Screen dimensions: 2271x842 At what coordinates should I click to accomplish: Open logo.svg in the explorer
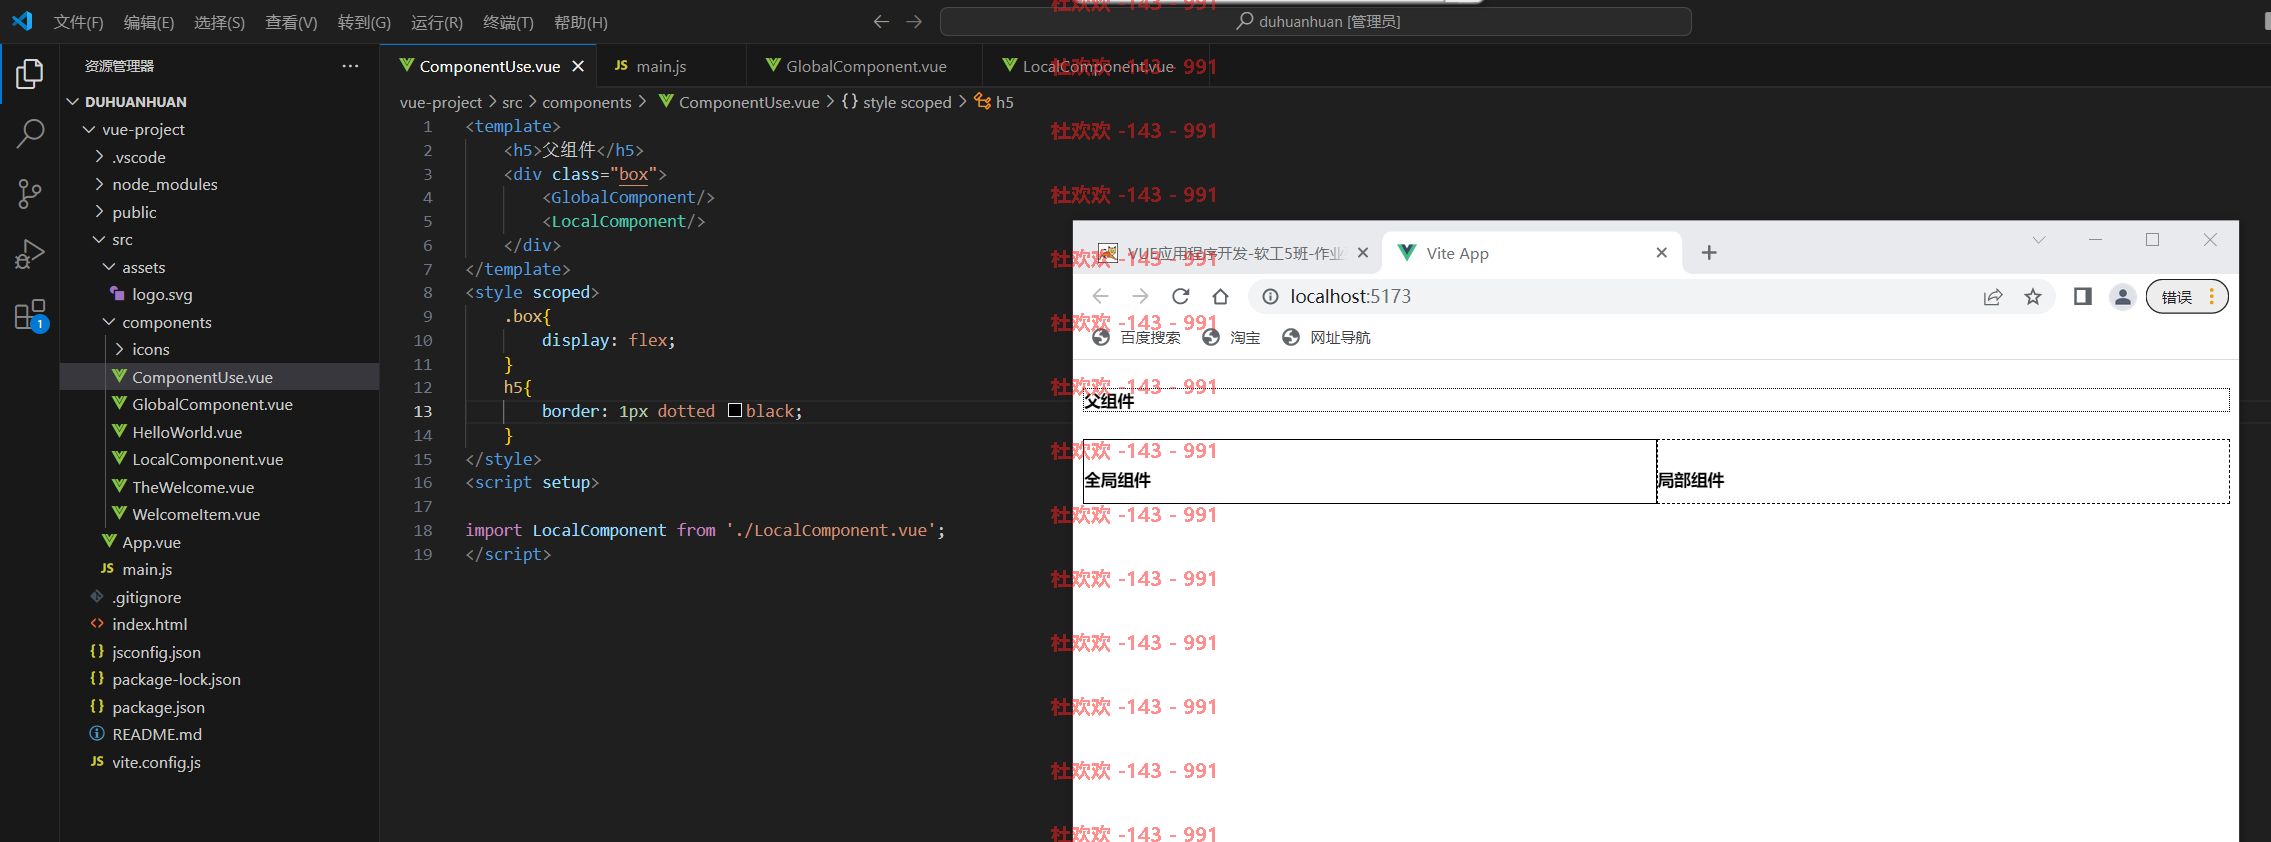tap(220, 294)
